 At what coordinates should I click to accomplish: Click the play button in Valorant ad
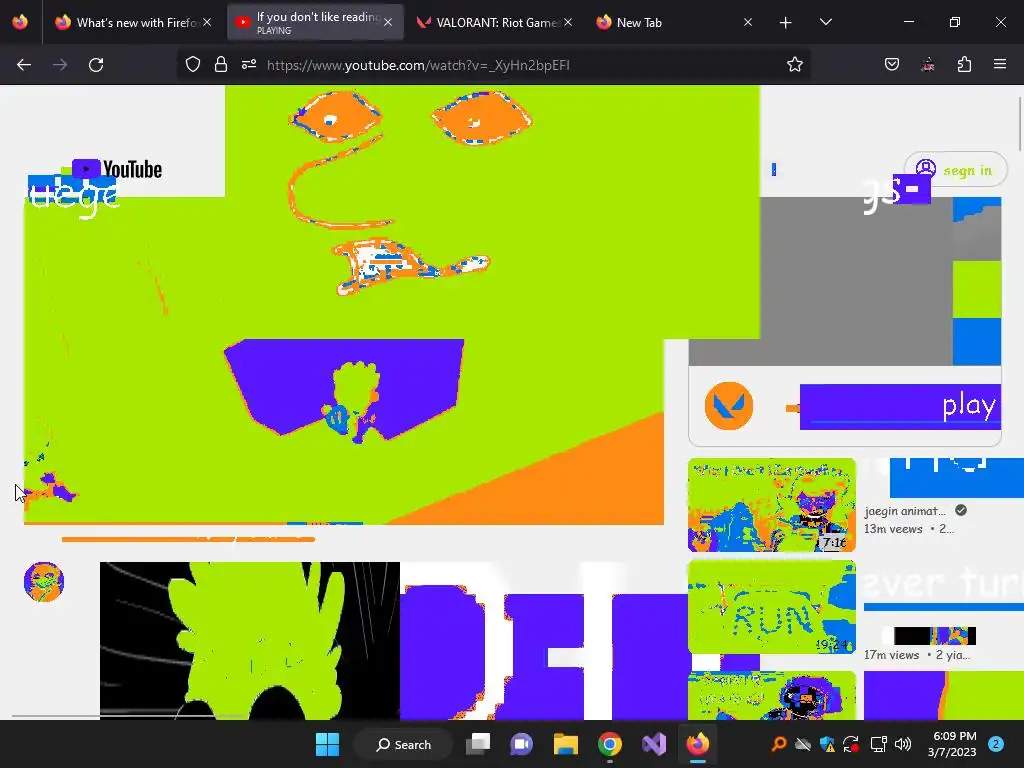coord(900,407)
